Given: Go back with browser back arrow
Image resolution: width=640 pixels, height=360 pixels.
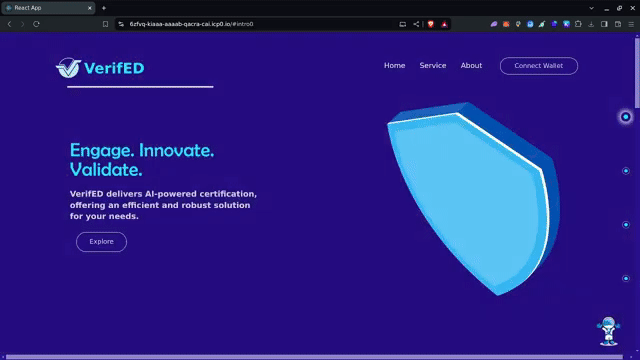Looking at the screenshot, I should pyautogui.click(x=9, y=24).
